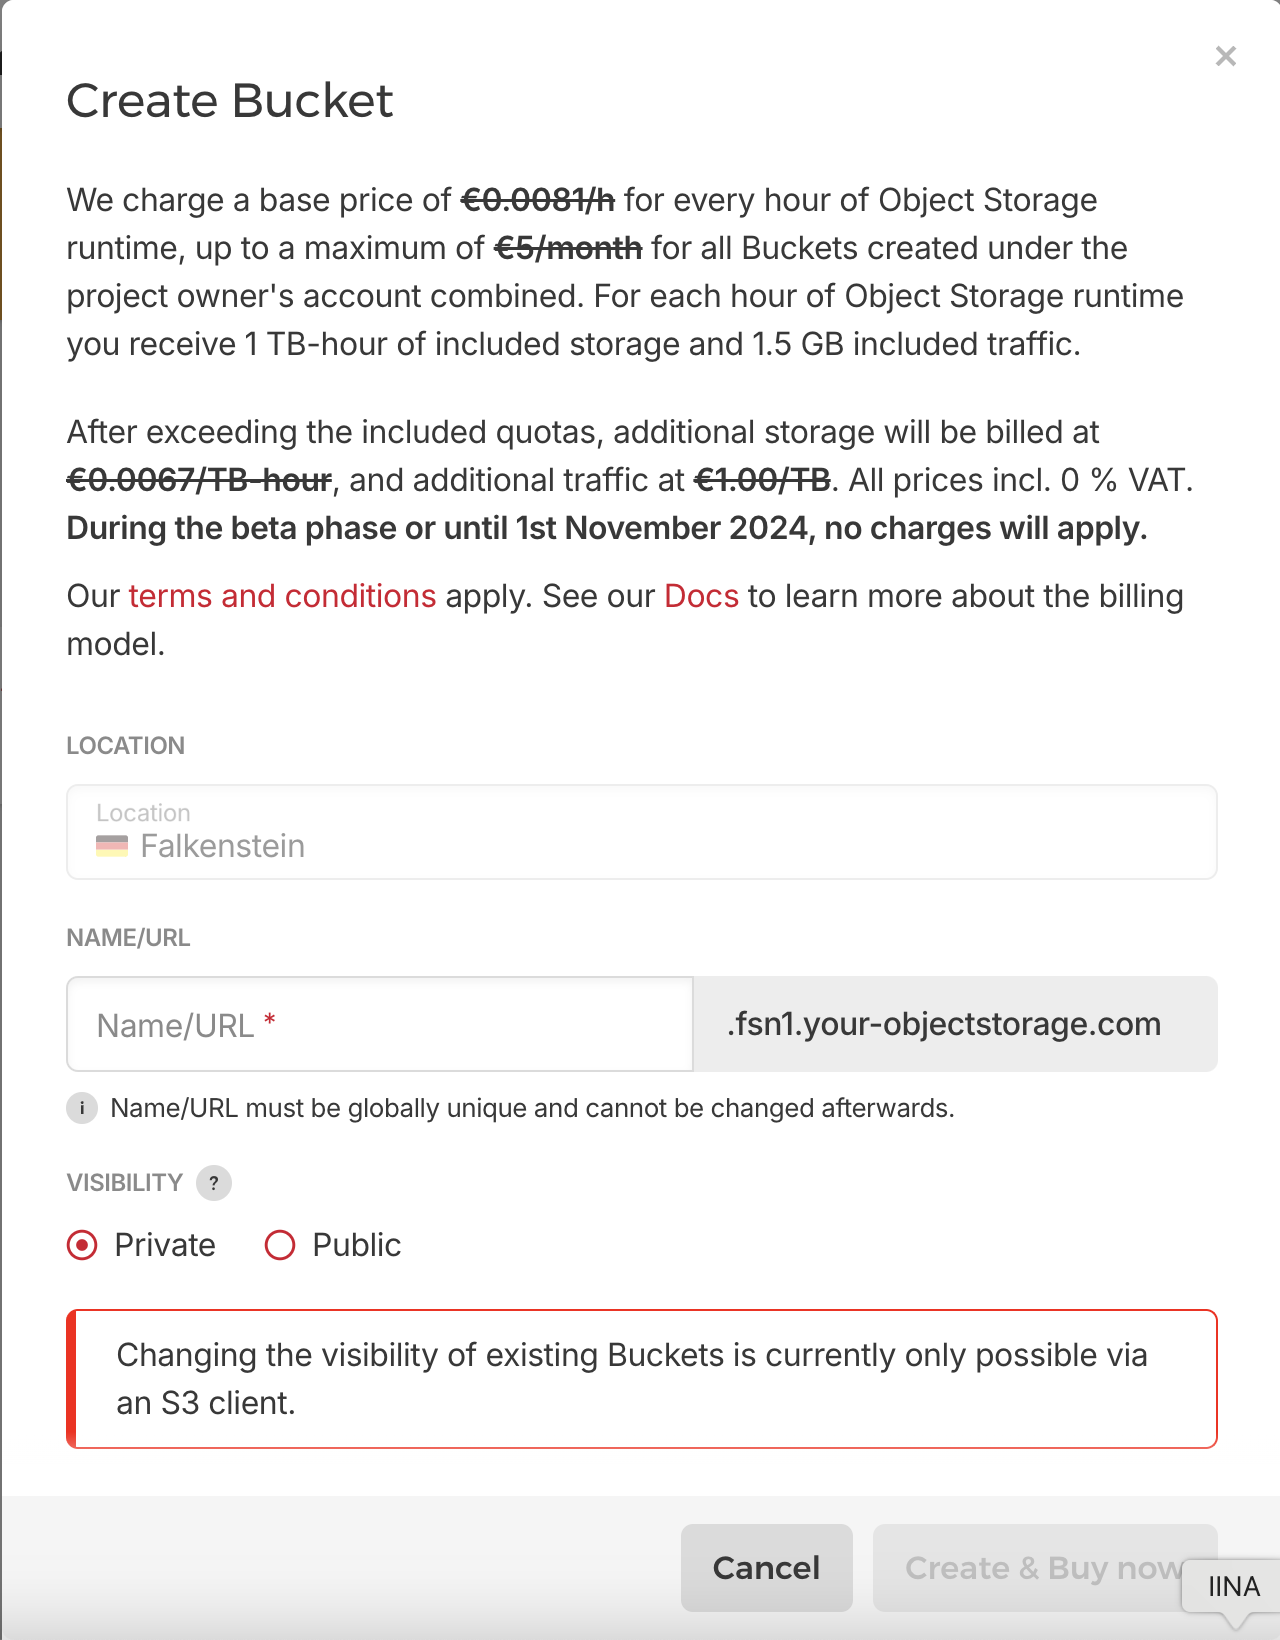Select the Public visibility radio button
Screen dimensions: 1280x1640
(x=280, y=1245)
